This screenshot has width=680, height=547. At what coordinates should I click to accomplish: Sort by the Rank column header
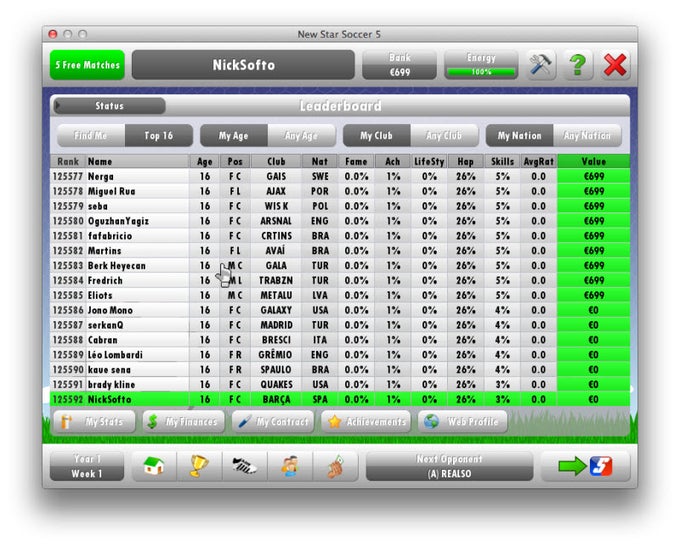[x=68, y=161]
